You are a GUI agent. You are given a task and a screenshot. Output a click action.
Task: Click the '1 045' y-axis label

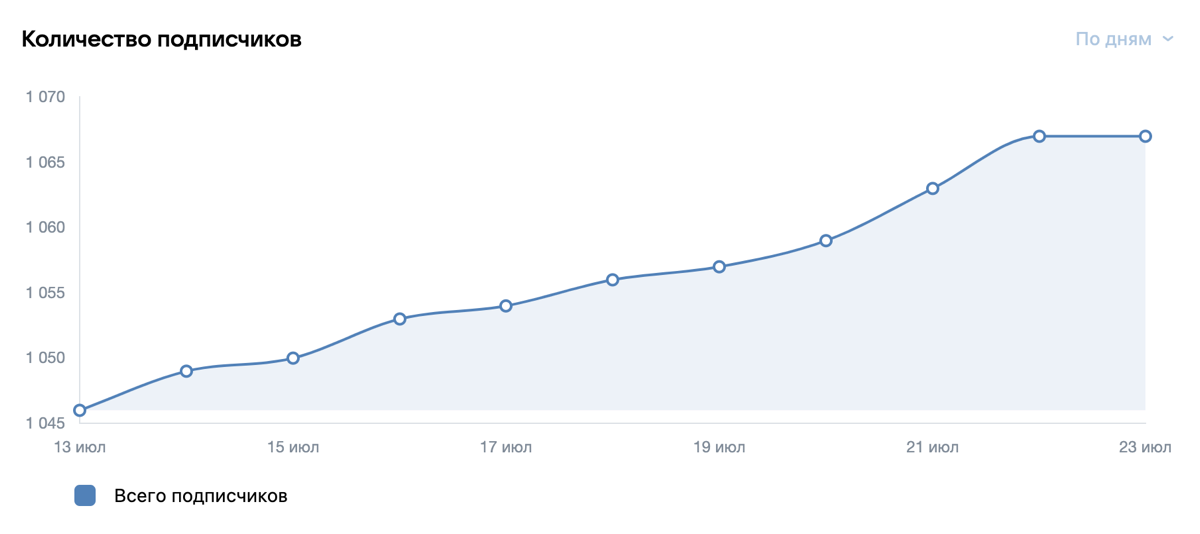[x=46, y=423]
